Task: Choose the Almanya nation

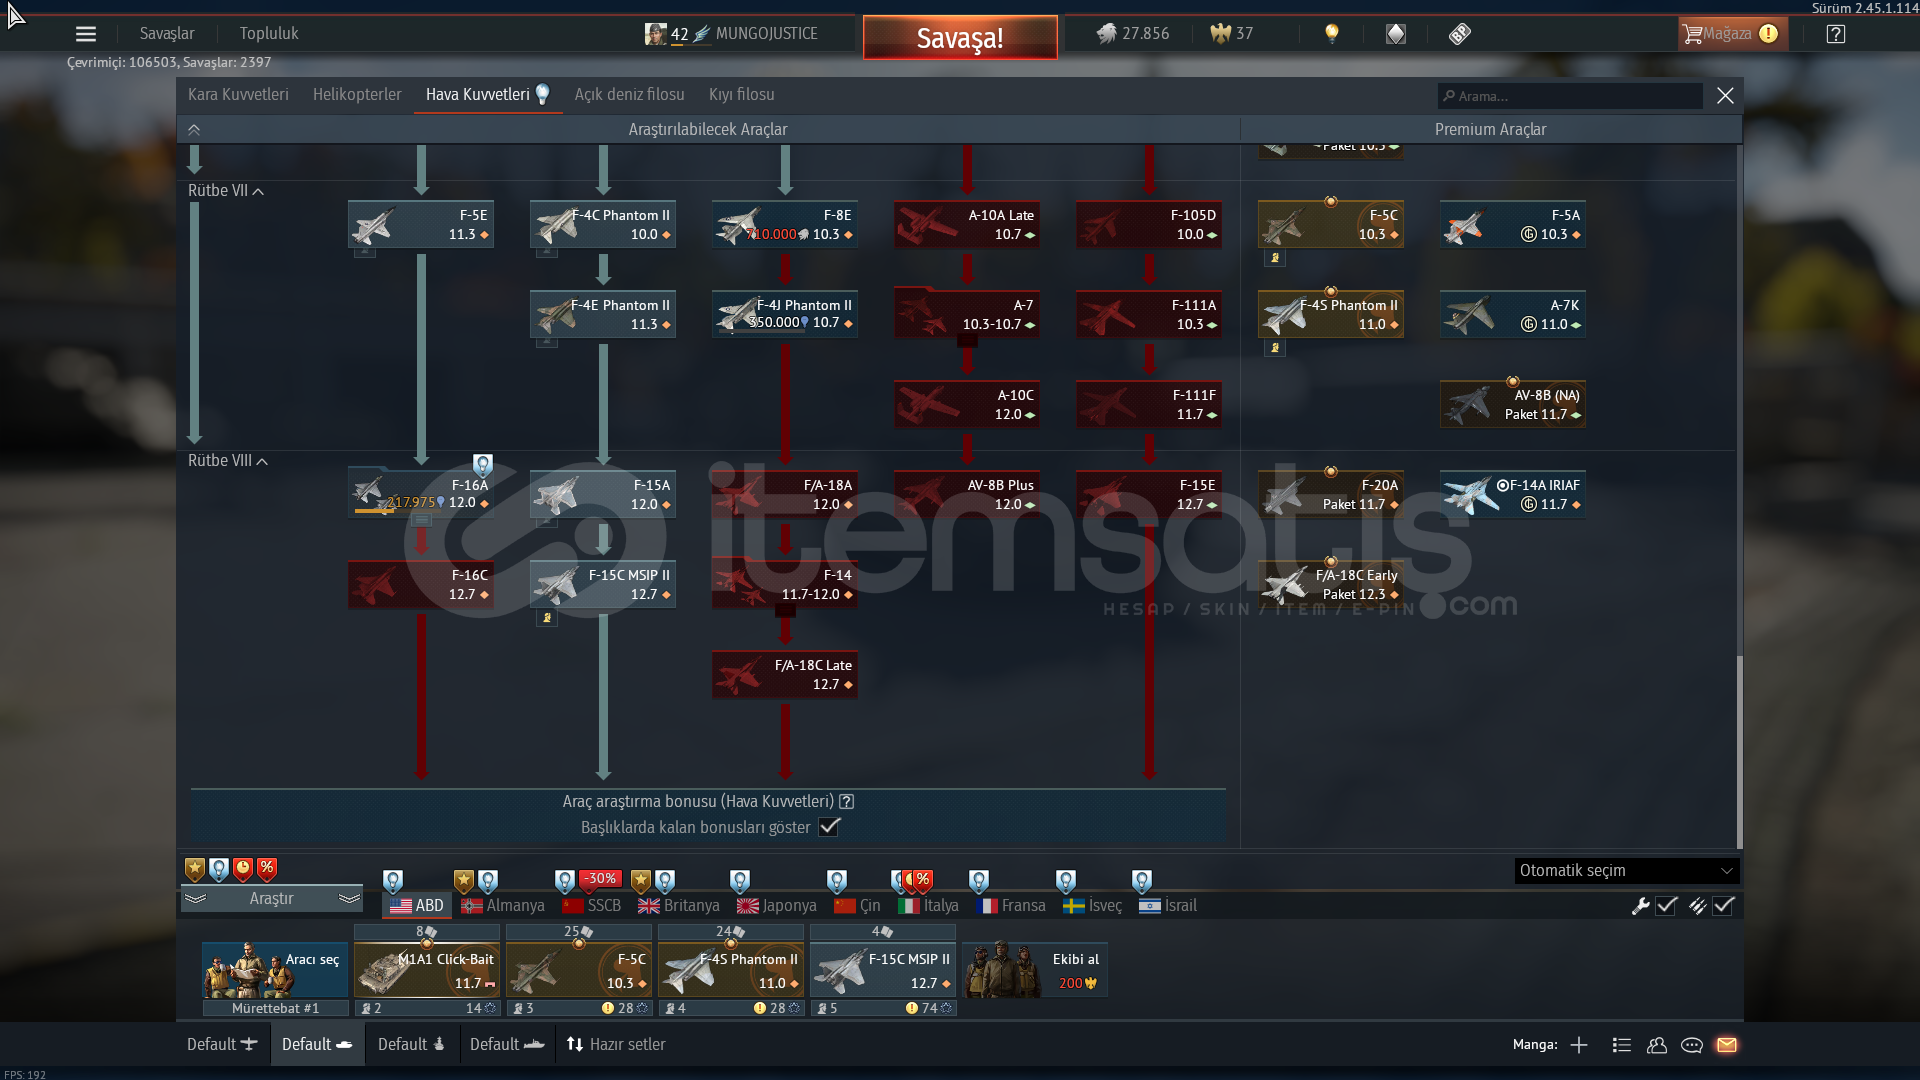Action: [x=503, y=906]
